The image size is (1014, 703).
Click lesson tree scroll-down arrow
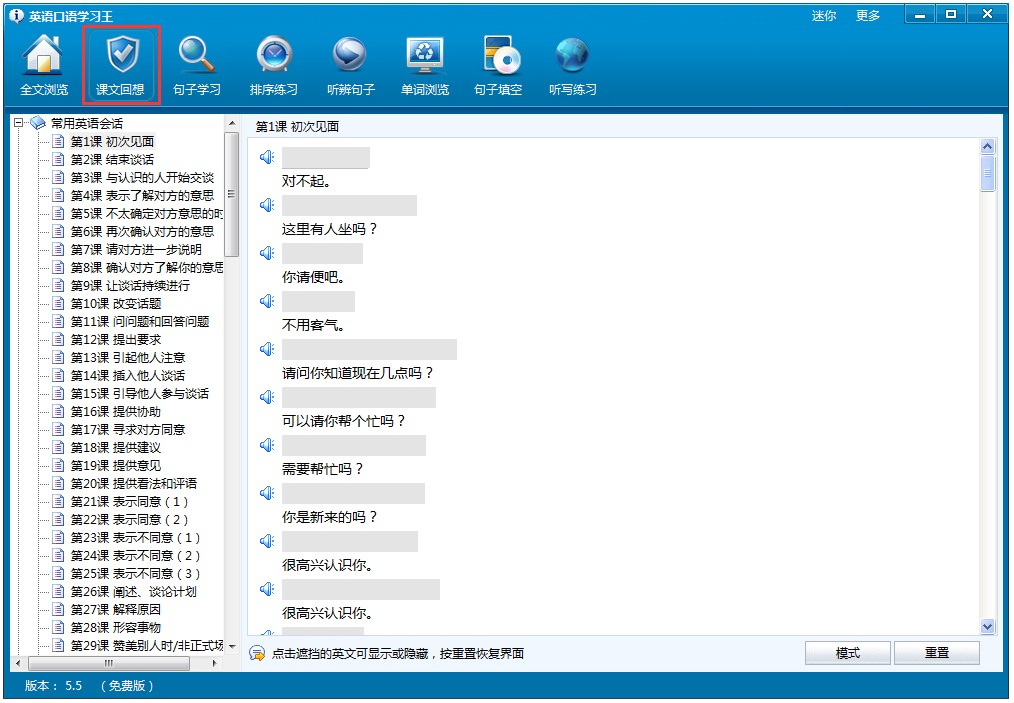[x=232, y=646]
